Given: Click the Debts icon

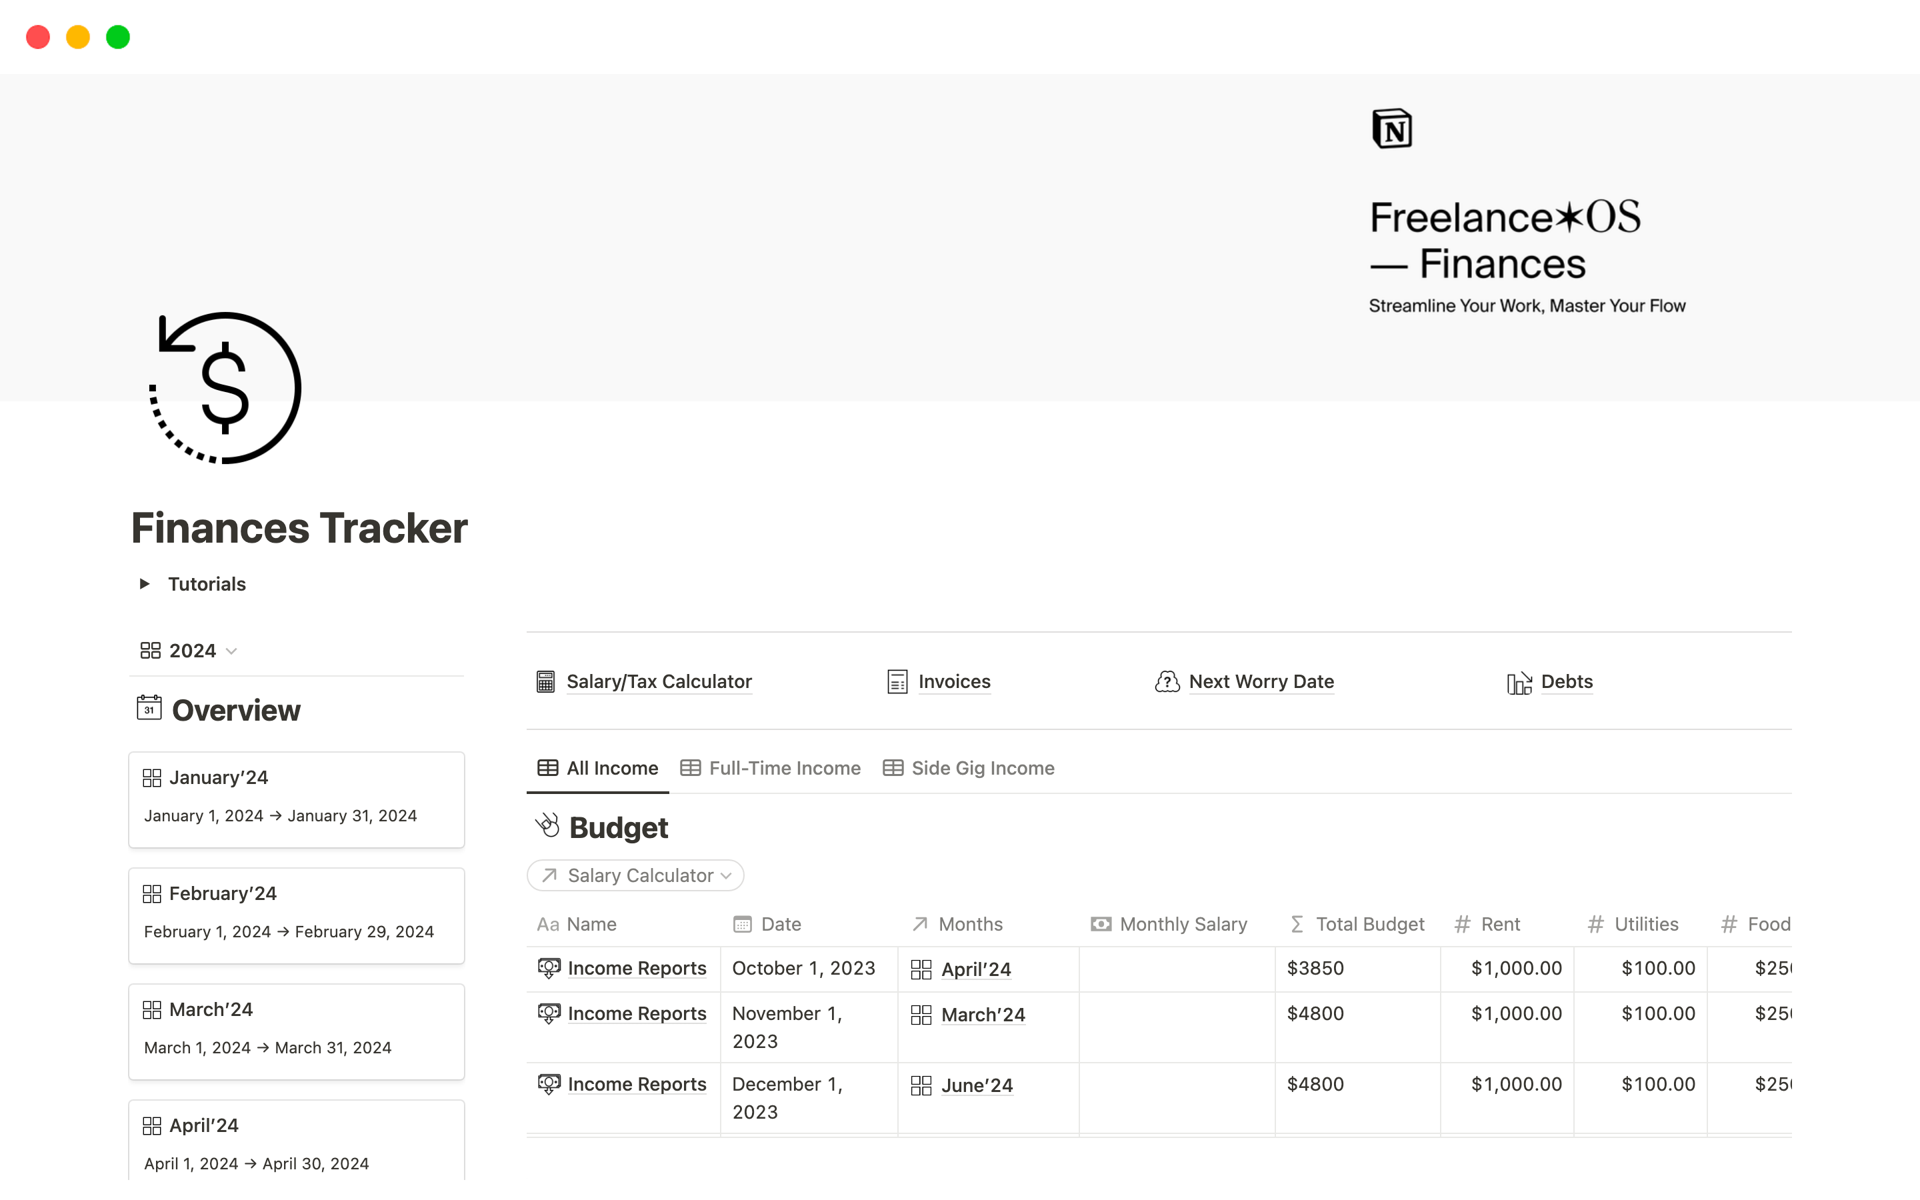Looking at the screenshot, I should 1519,680.
